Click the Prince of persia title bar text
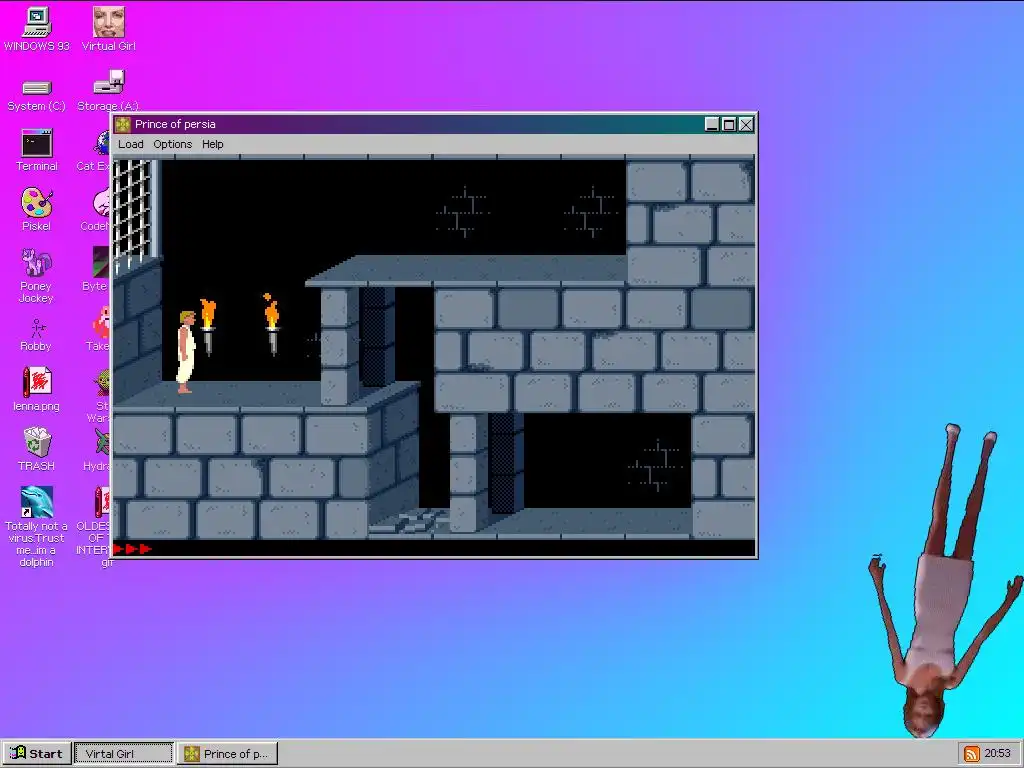Screen dimensions: 1024x768 pyautogui.click(x=175, y=124)
